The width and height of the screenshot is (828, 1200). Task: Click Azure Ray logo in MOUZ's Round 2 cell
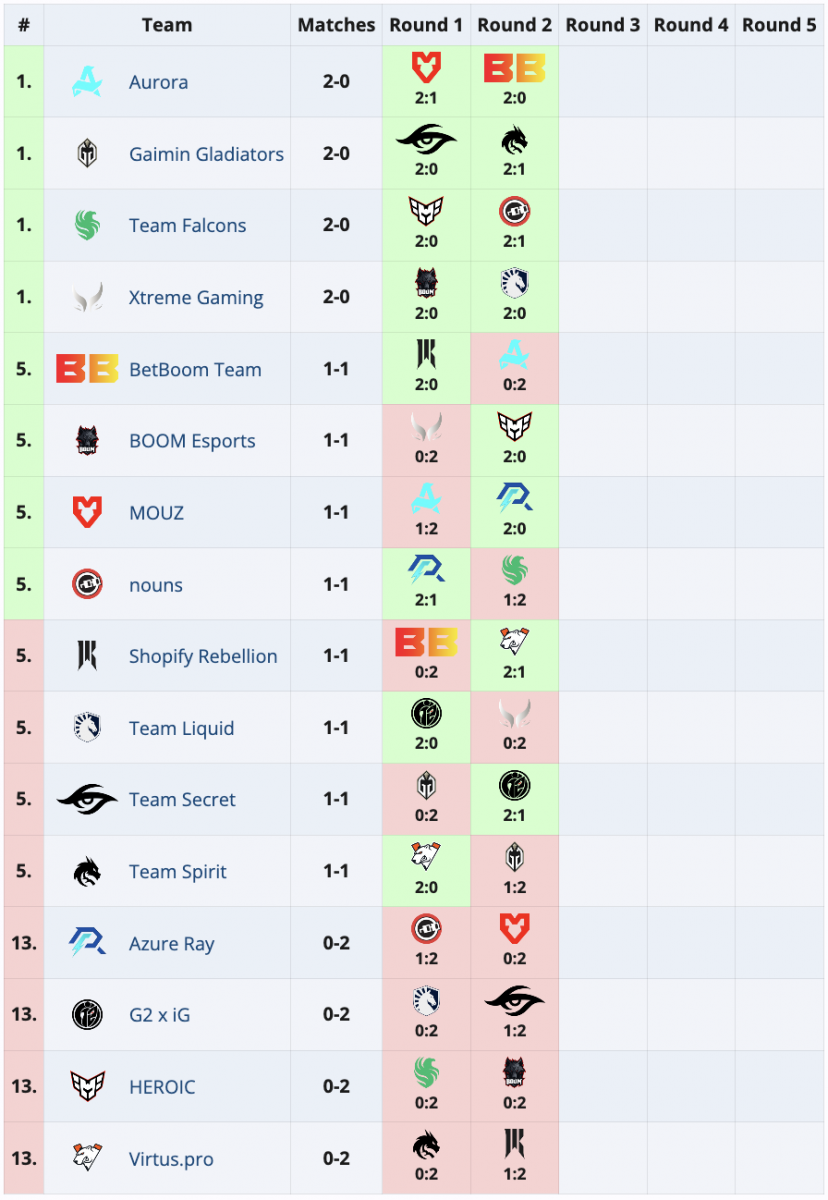514,499
